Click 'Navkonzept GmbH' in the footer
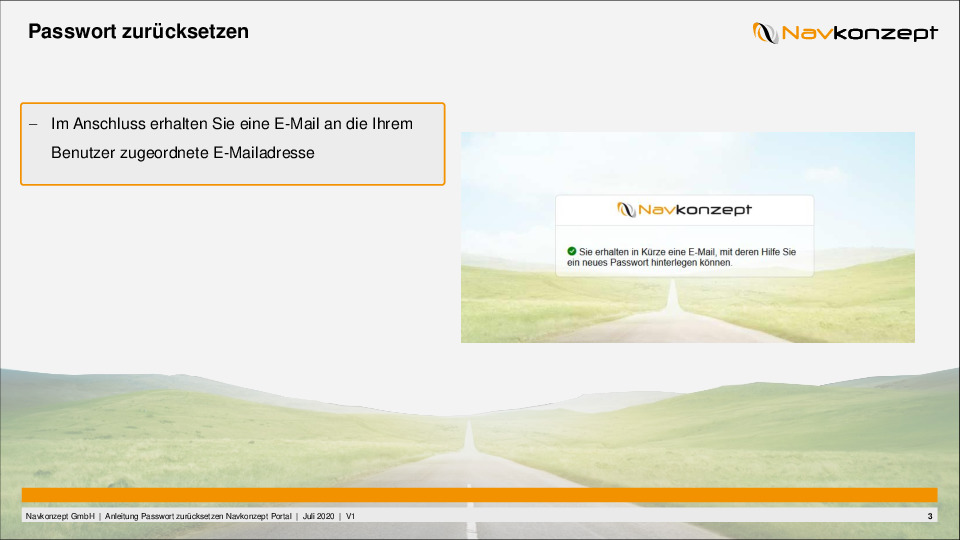This screenshot has width=960, height=540. pos(60,516)
